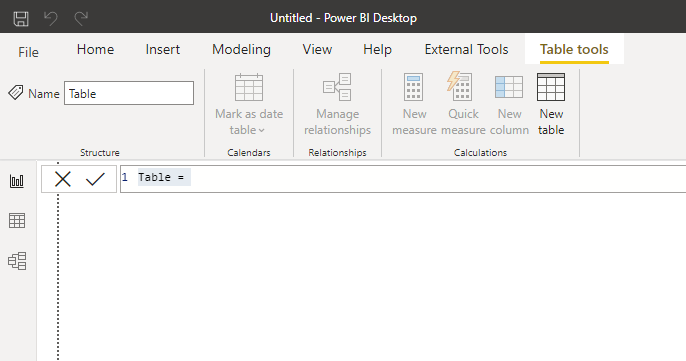
Task: Click the line number 1 in formula bar
Action: point(125,177)
